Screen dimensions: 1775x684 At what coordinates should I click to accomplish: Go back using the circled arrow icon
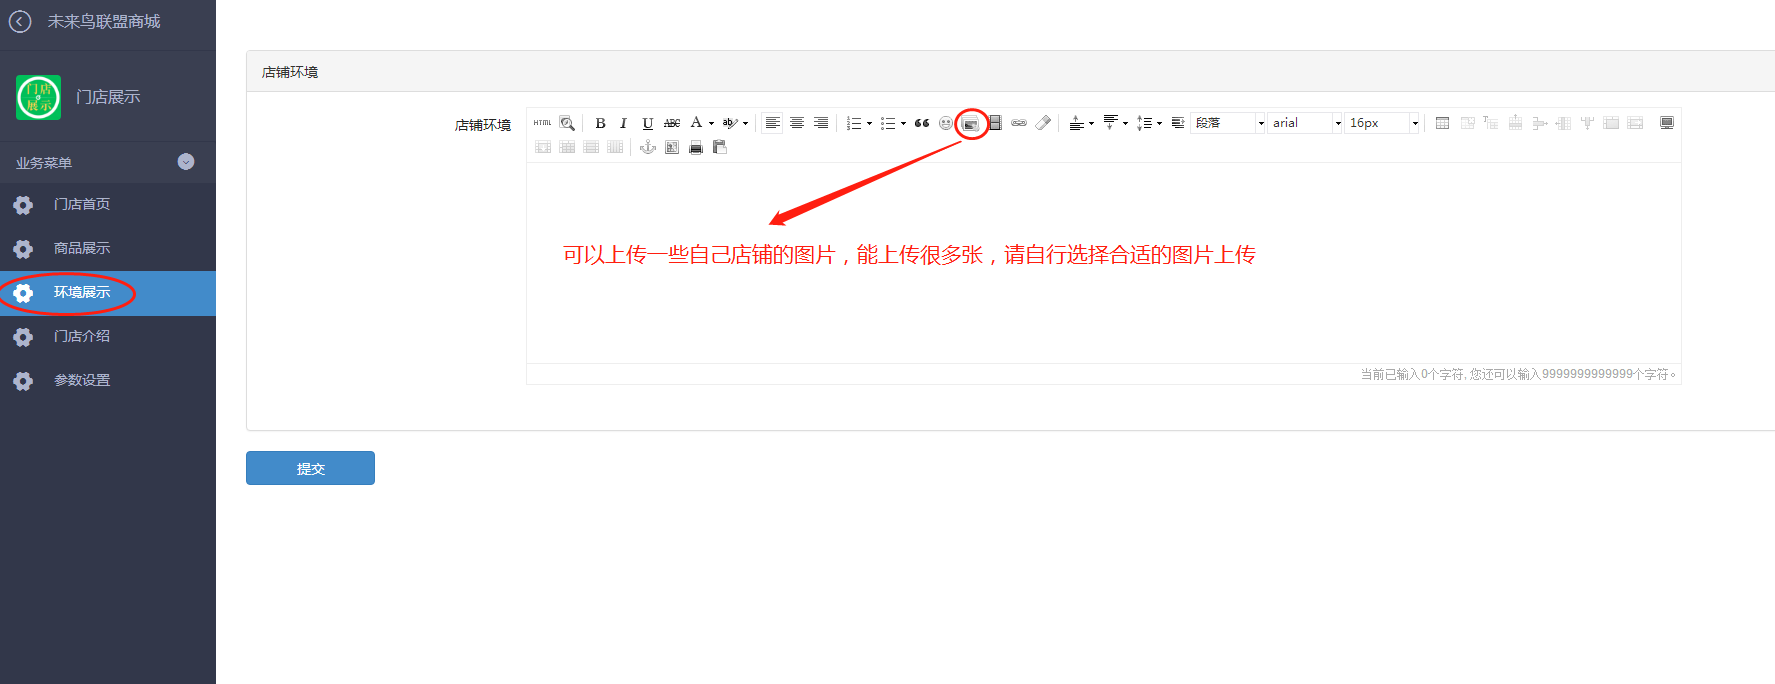(x=20, y=21)
